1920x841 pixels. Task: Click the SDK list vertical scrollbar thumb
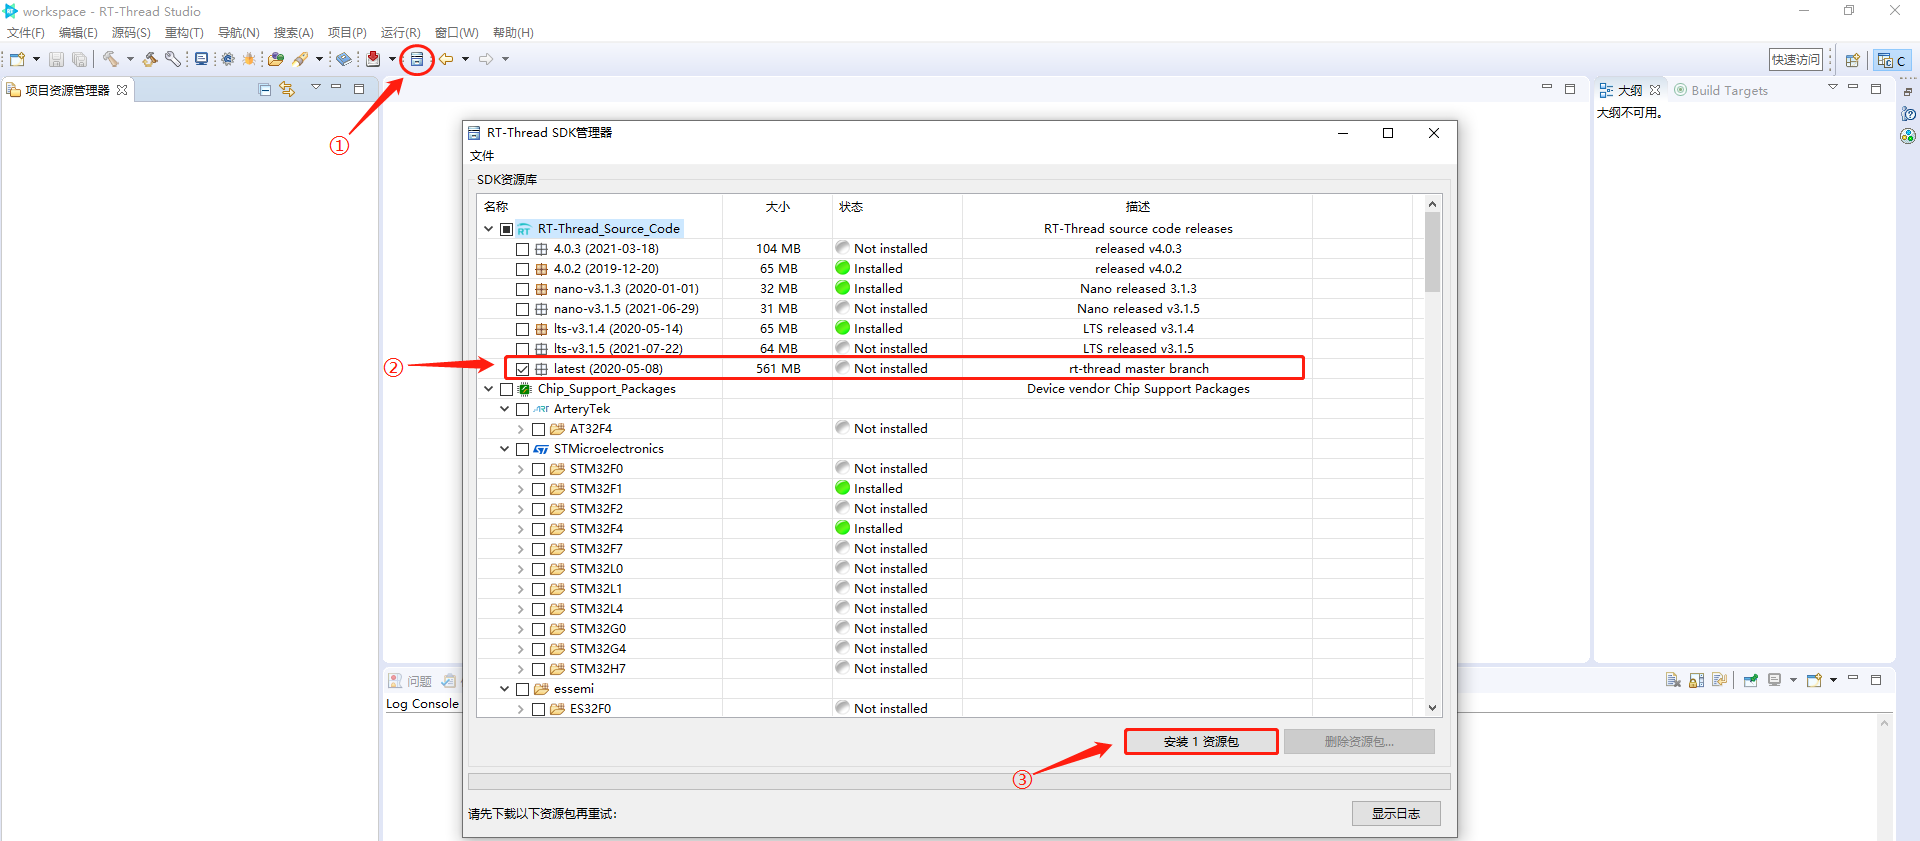[1433, 252]
